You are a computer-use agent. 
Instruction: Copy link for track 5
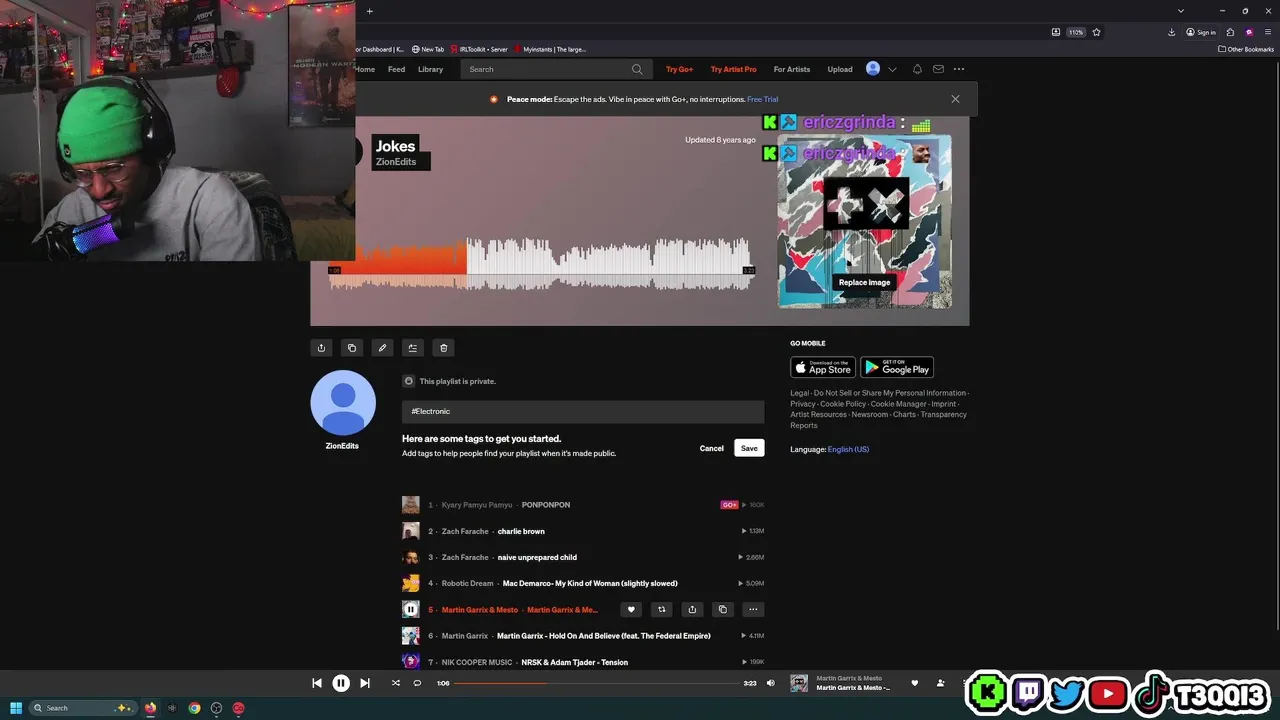723,610
